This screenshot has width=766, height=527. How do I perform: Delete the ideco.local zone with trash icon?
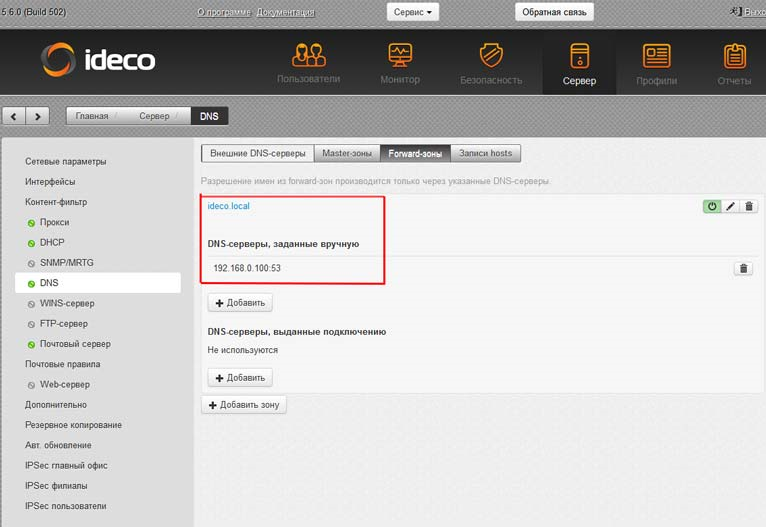[x=749, y=207]
